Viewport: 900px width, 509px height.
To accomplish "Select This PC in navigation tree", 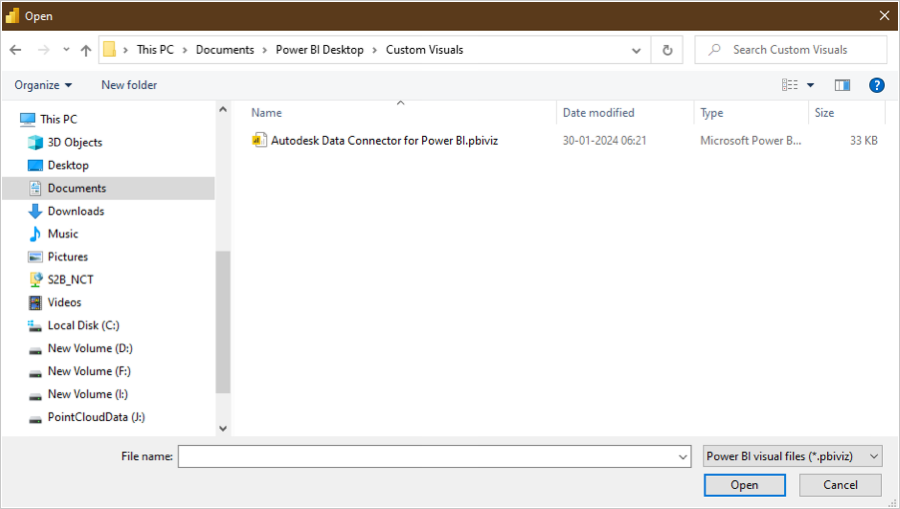I will click(59, 119).
